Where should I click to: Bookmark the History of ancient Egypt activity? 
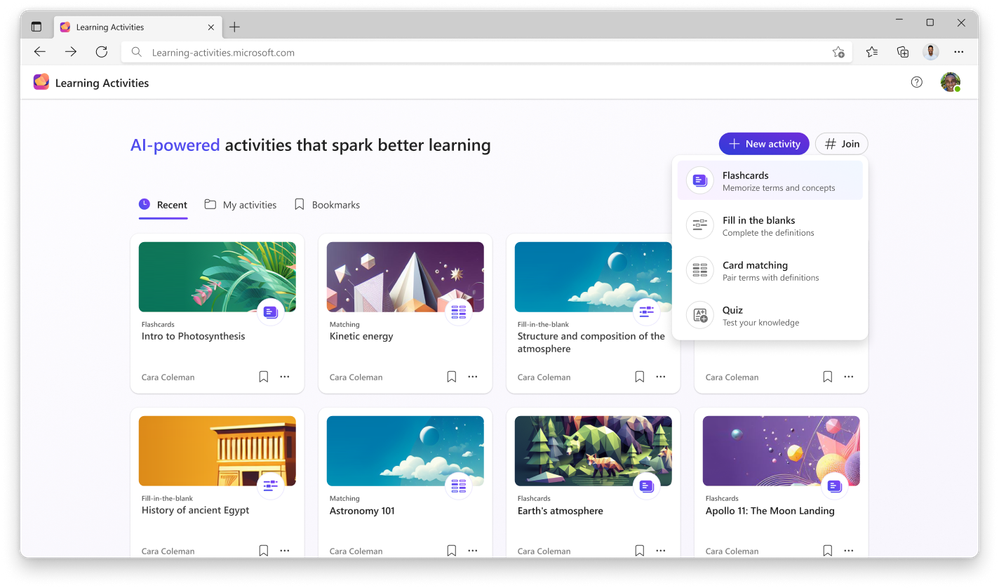click(263, 550)
